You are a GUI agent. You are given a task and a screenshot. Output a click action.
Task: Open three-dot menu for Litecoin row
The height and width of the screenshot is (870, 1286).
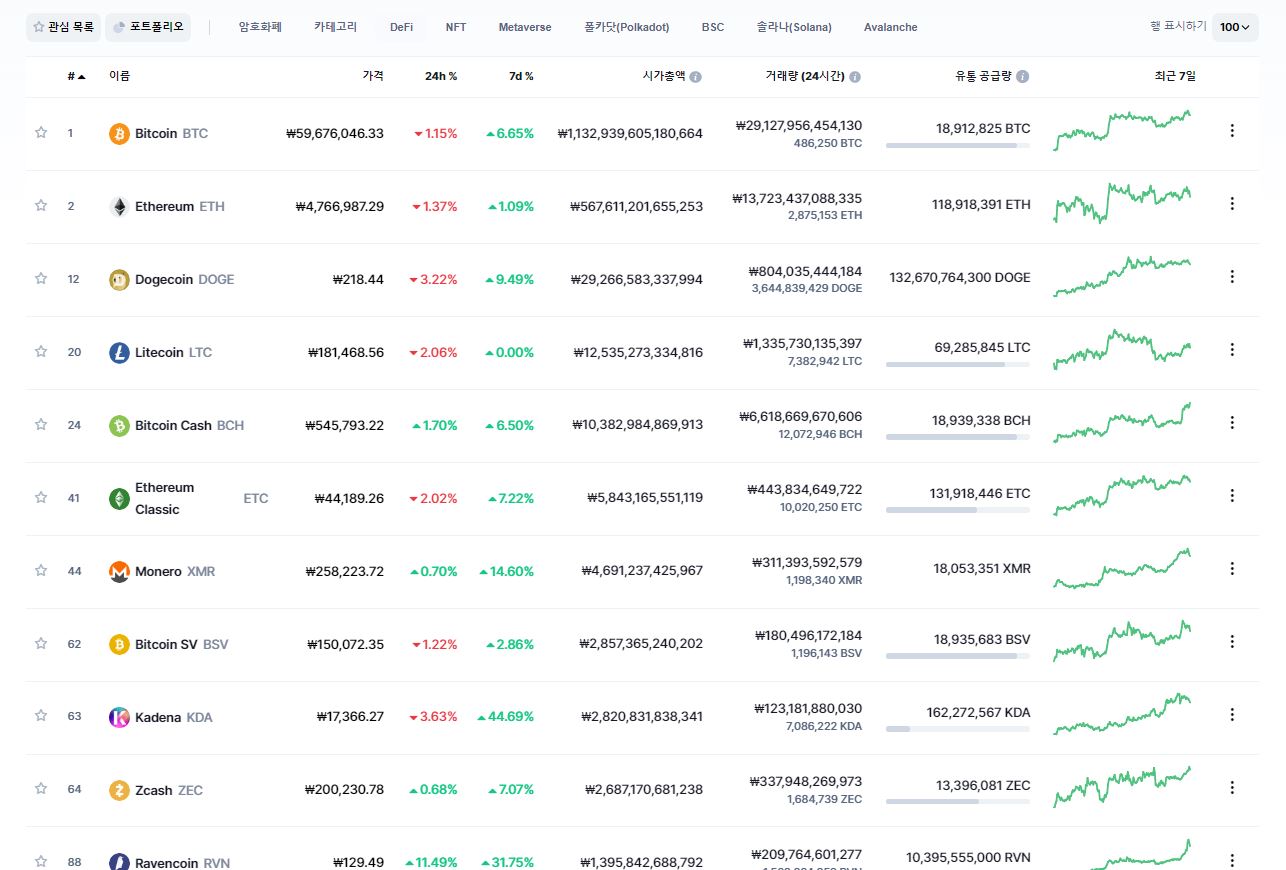[x=1232, y=349]
